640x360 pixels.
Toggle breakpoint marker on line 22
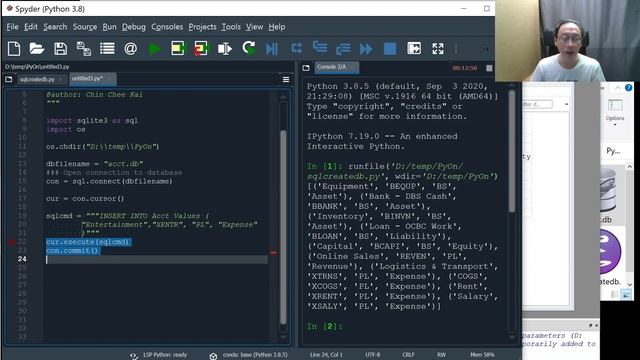(11, 242)
